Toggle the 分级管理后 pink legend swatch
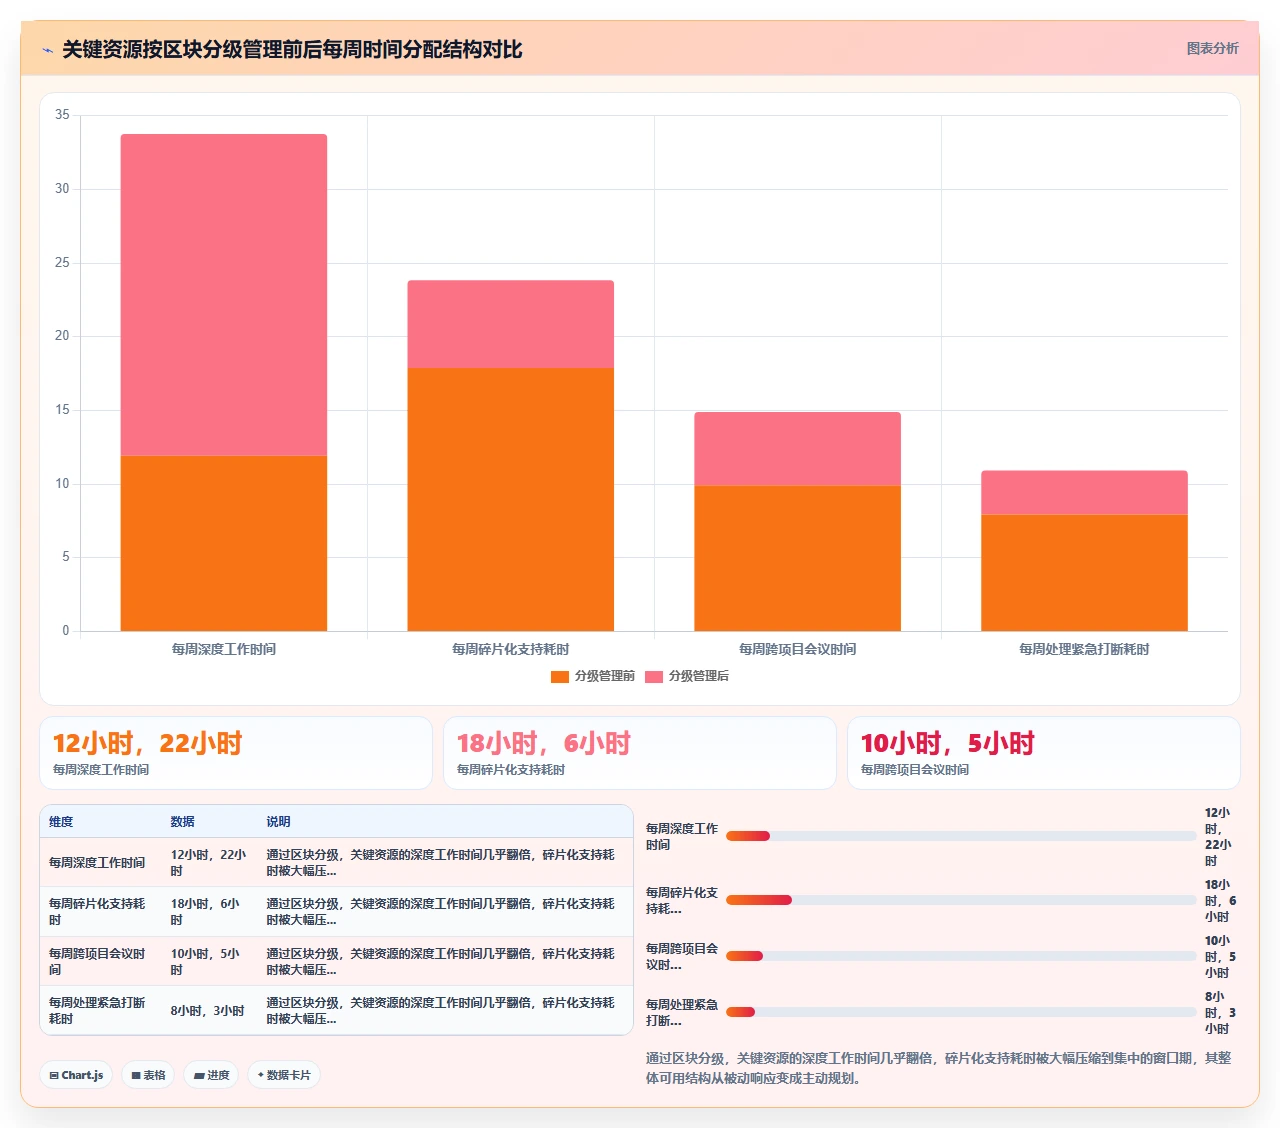Image resolution: width=1280 pixels, height=1128 pixels. click(654, 677)
